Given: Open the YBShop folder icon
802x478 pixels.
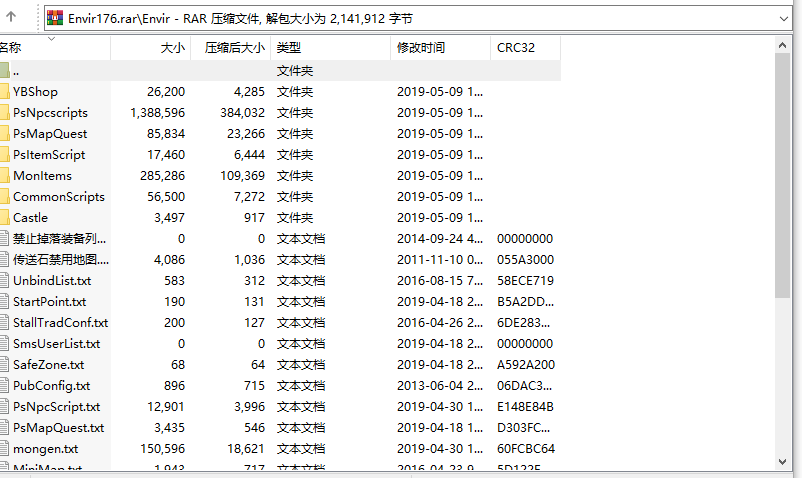Looking at the screenshot, I should tap(4, 92).
